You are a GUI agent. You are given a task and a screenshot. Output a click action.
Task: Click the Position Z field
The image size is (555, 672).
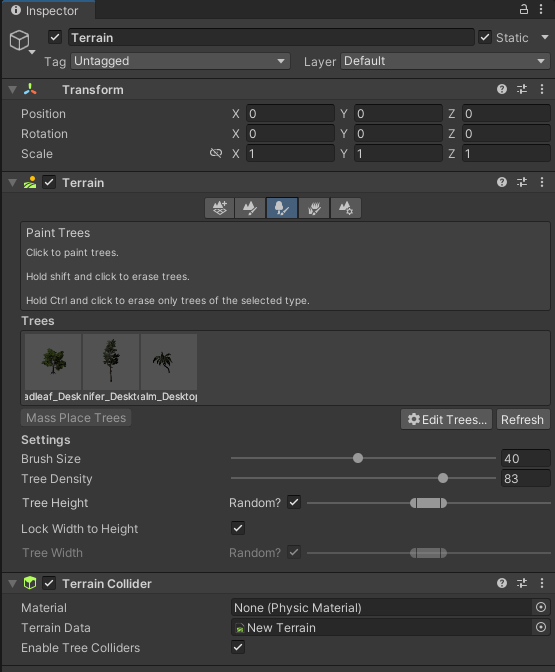pyautogui.click(x=506, y=114)
